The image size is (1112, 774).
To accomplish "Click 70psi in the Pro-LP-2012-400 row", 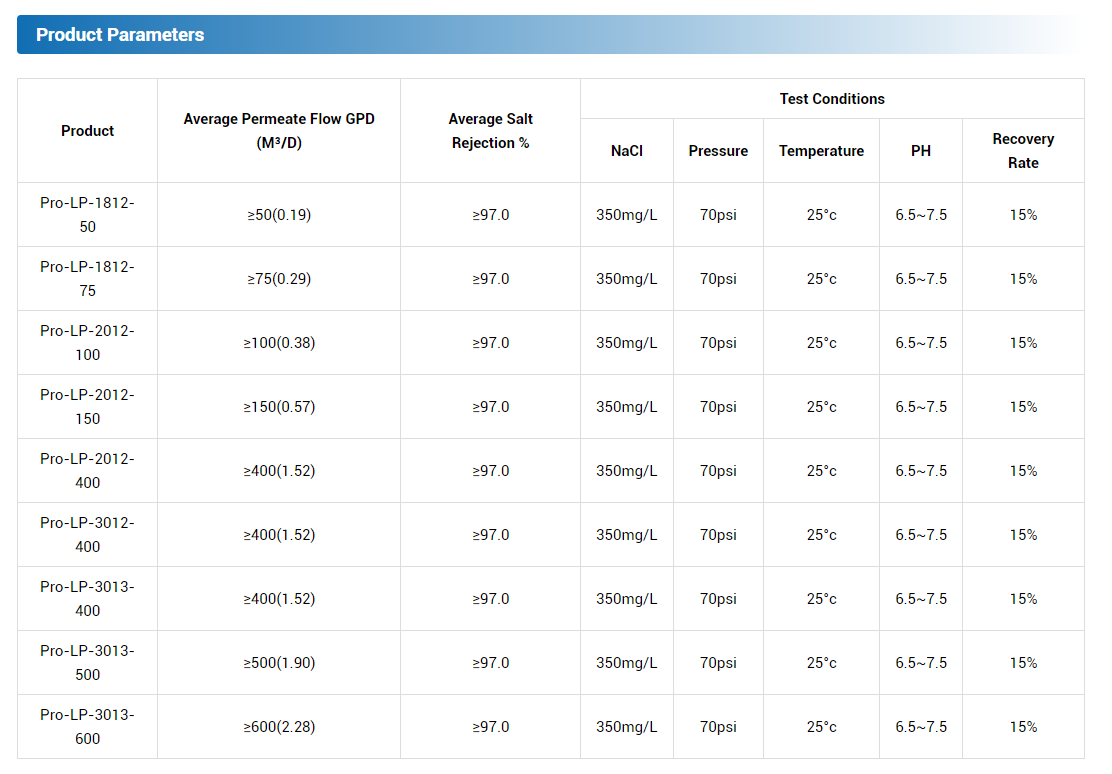I will [718, 470].
